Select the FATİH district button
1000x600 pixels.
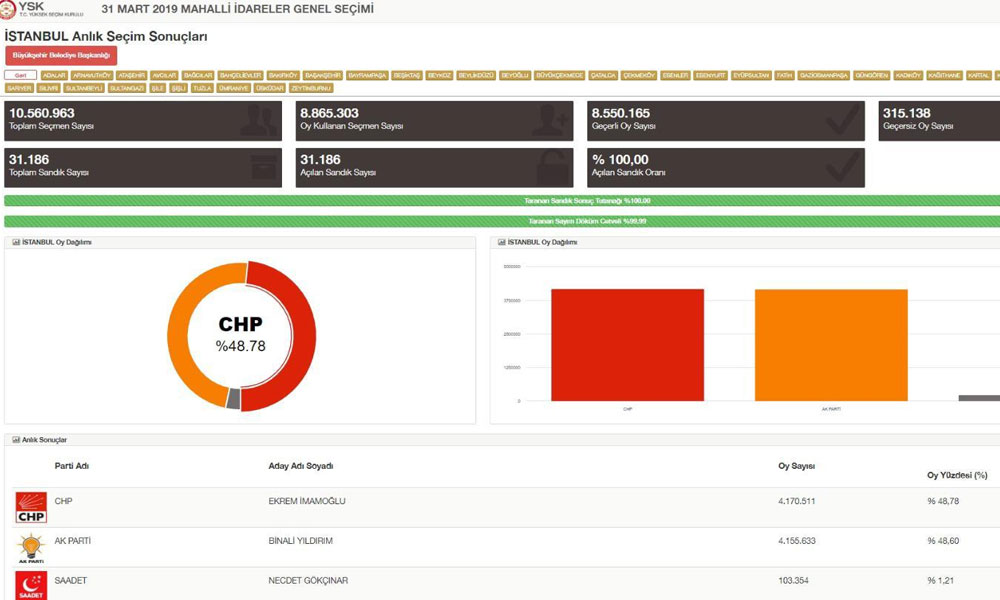point(784,75)
